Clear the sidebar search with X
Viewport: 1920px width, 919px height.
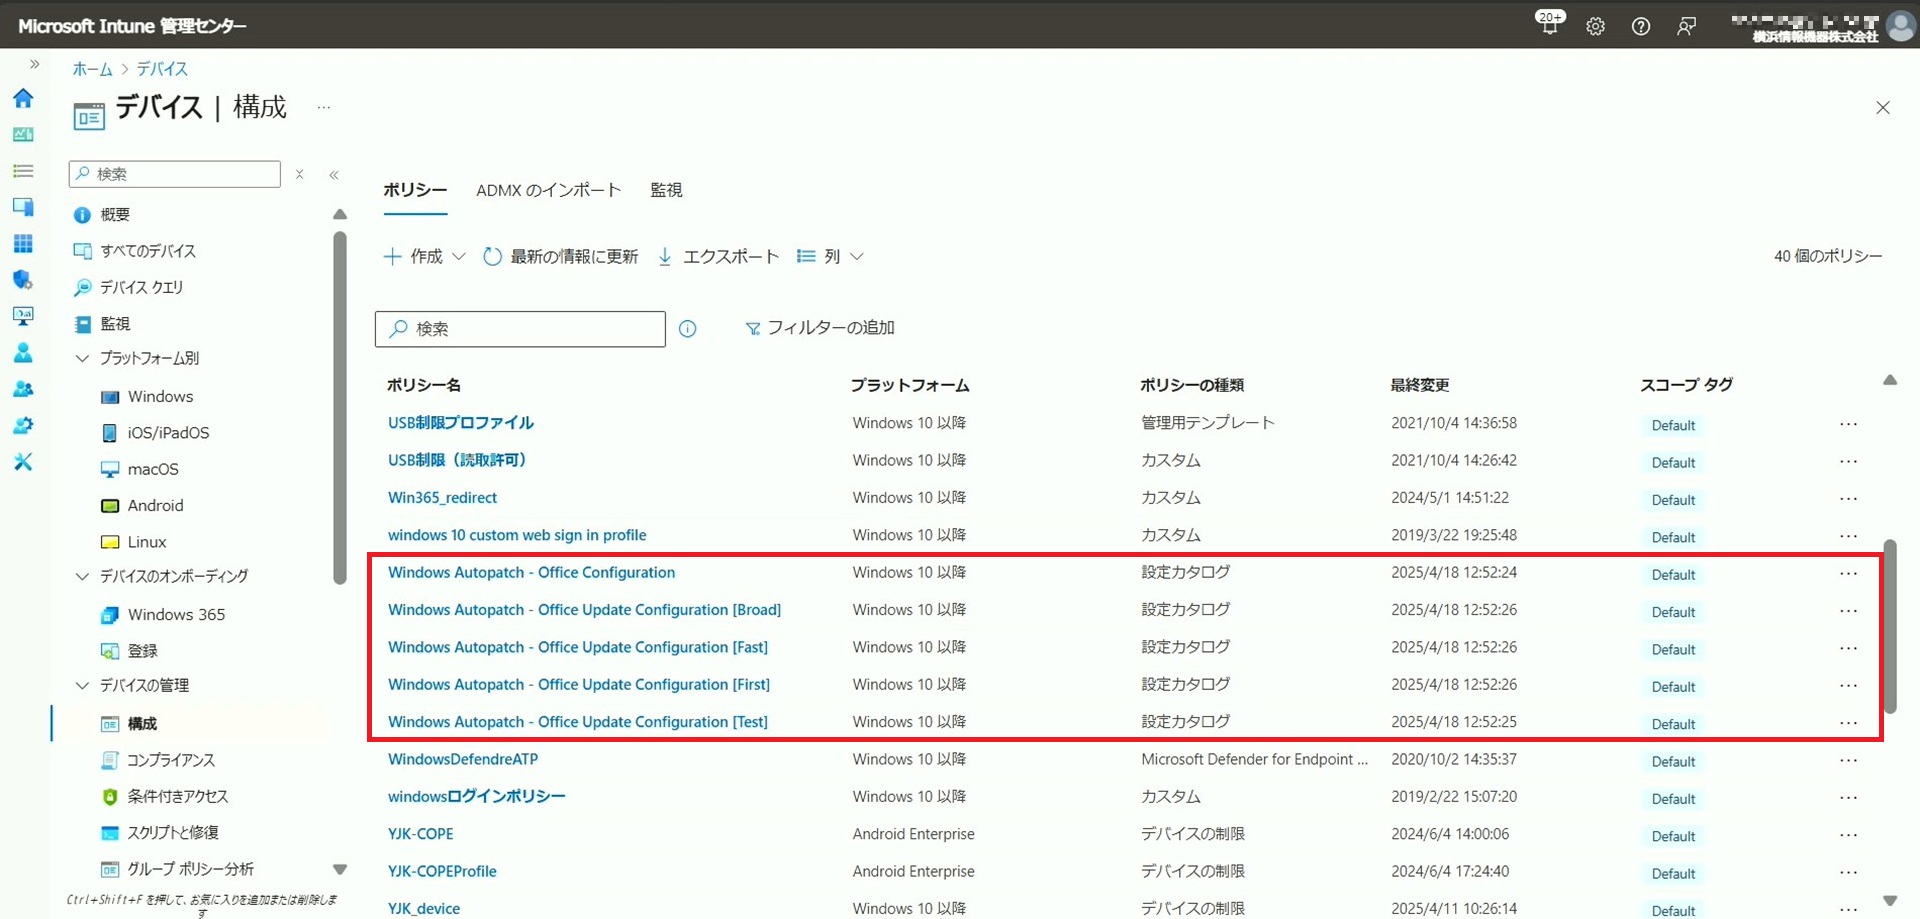pyautogui.click(x=299, y=174)
